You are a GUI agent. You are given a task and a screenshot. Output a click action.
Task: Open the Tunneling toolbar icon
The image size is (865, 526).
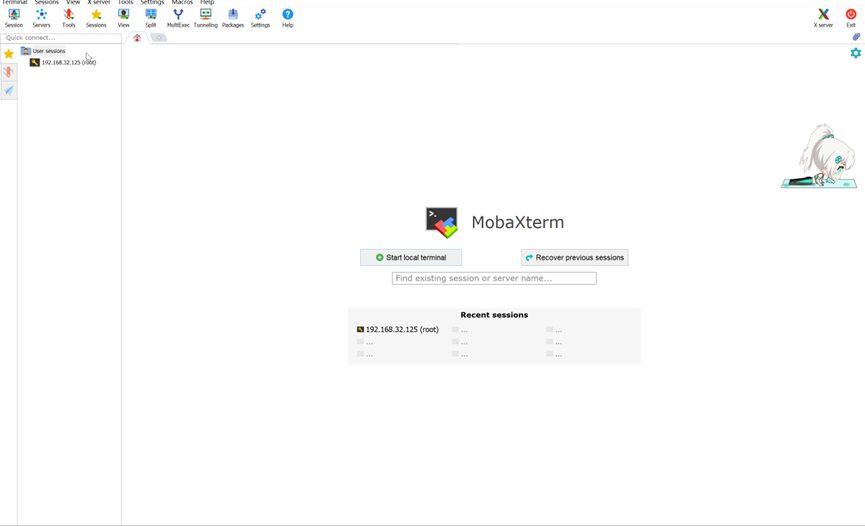[205, 18]
